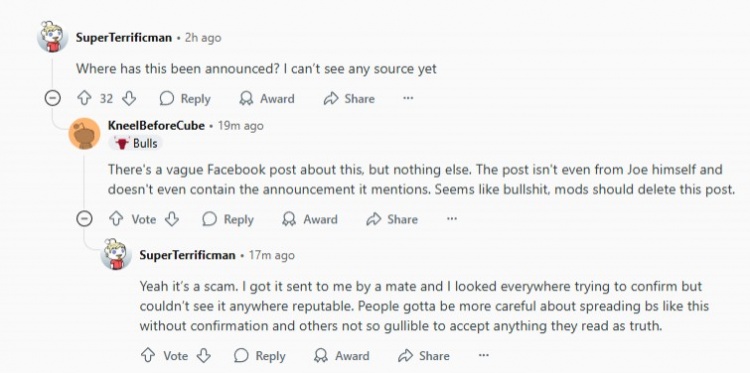Open KneelBeforeCube's user profile link

point(156,126)
